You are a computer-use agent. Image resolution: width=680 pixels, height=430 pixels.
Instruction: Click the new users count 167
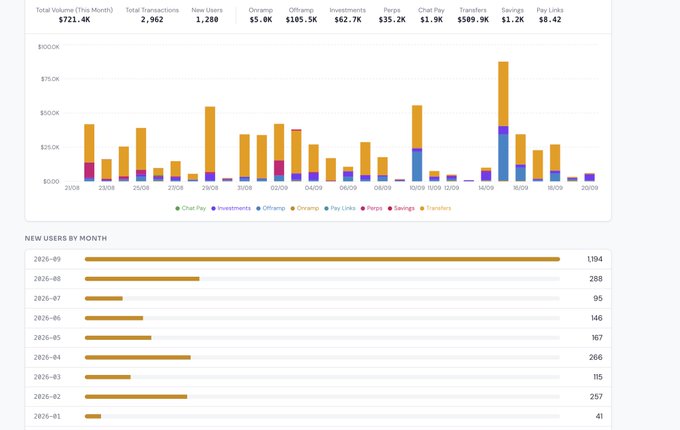[597, 338]
